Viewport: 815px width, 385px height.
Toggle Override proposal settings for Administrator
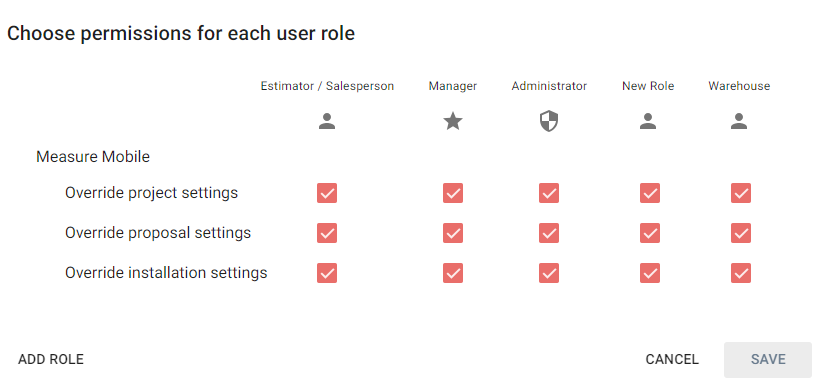pos(549,233)
